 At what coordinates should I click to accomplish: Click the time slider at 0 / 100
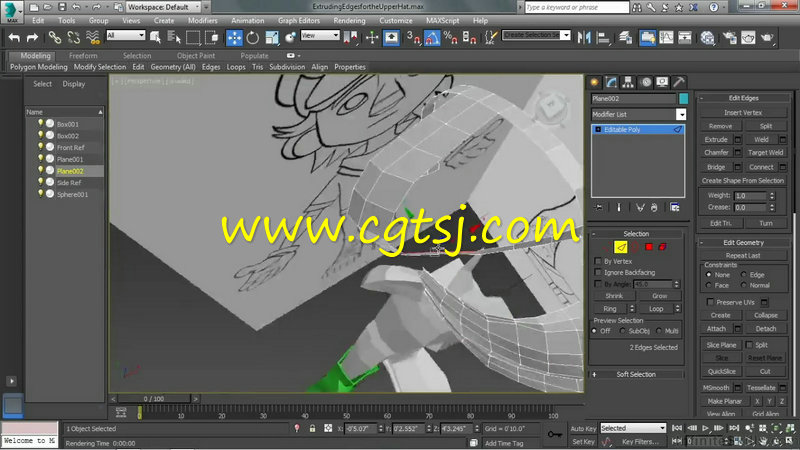[x=154, y=398]
